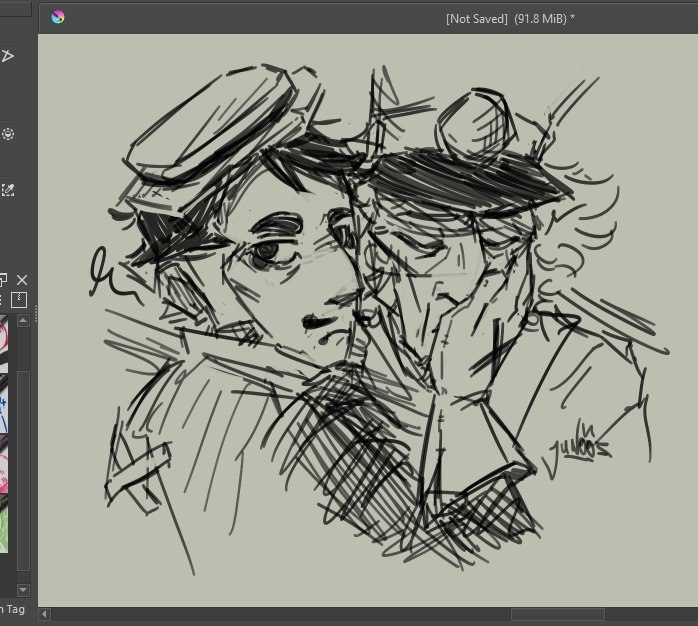Screen dimensions: 698x626
Task: Select the dashed-circle selection tool
Action: (8, 134)
